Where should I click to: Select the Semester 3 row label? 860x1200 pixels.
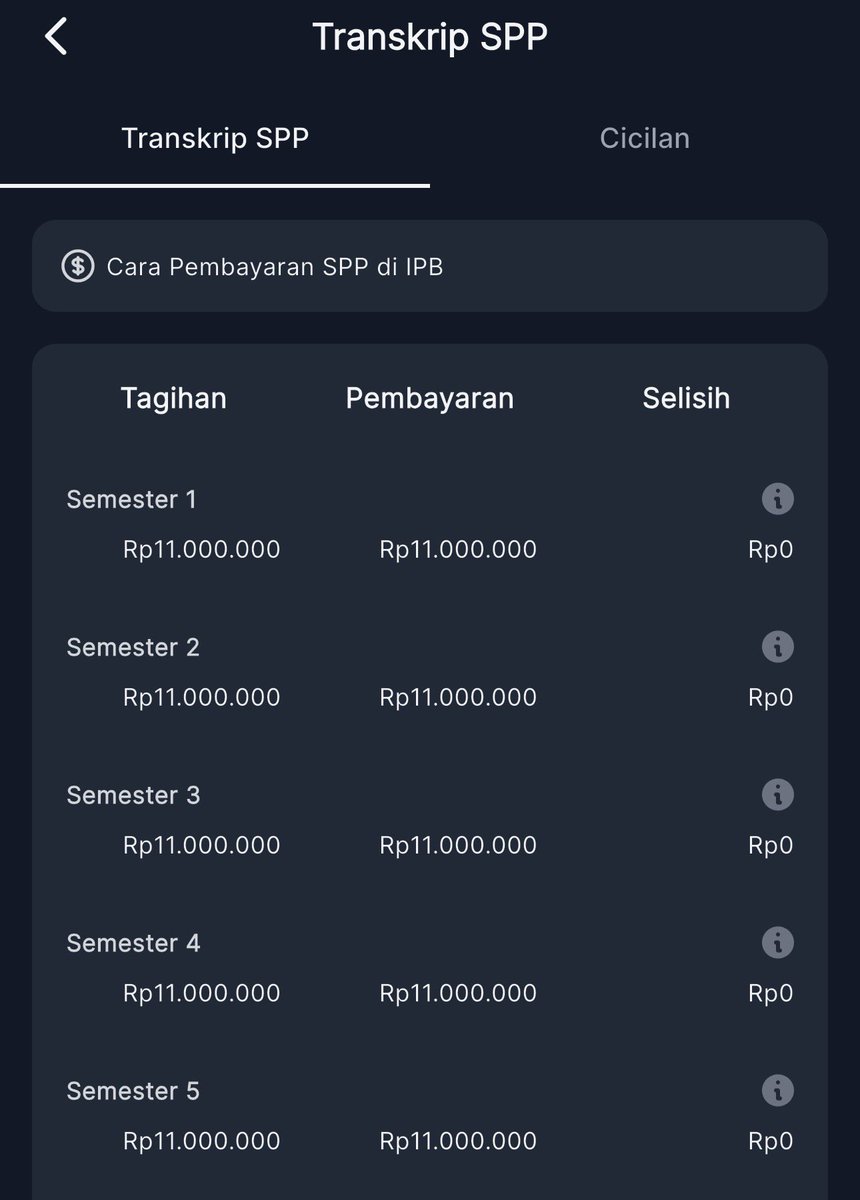133,795
